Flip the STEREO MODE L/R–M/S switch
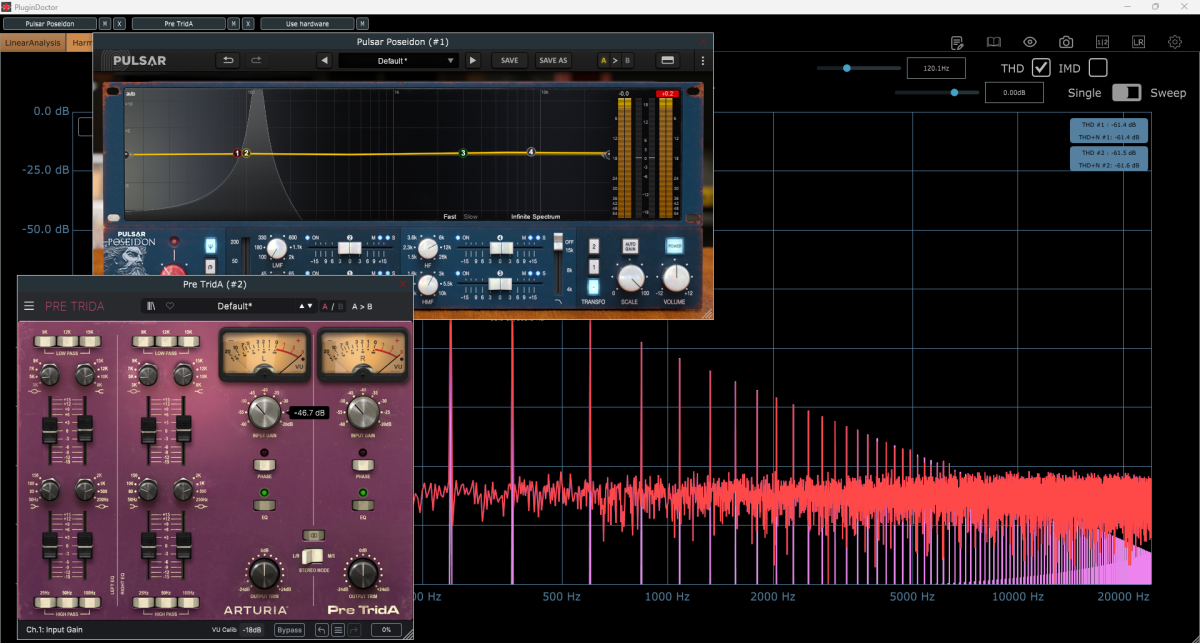The height and width of the screenshot is (643, 1200). click(313, 556)
